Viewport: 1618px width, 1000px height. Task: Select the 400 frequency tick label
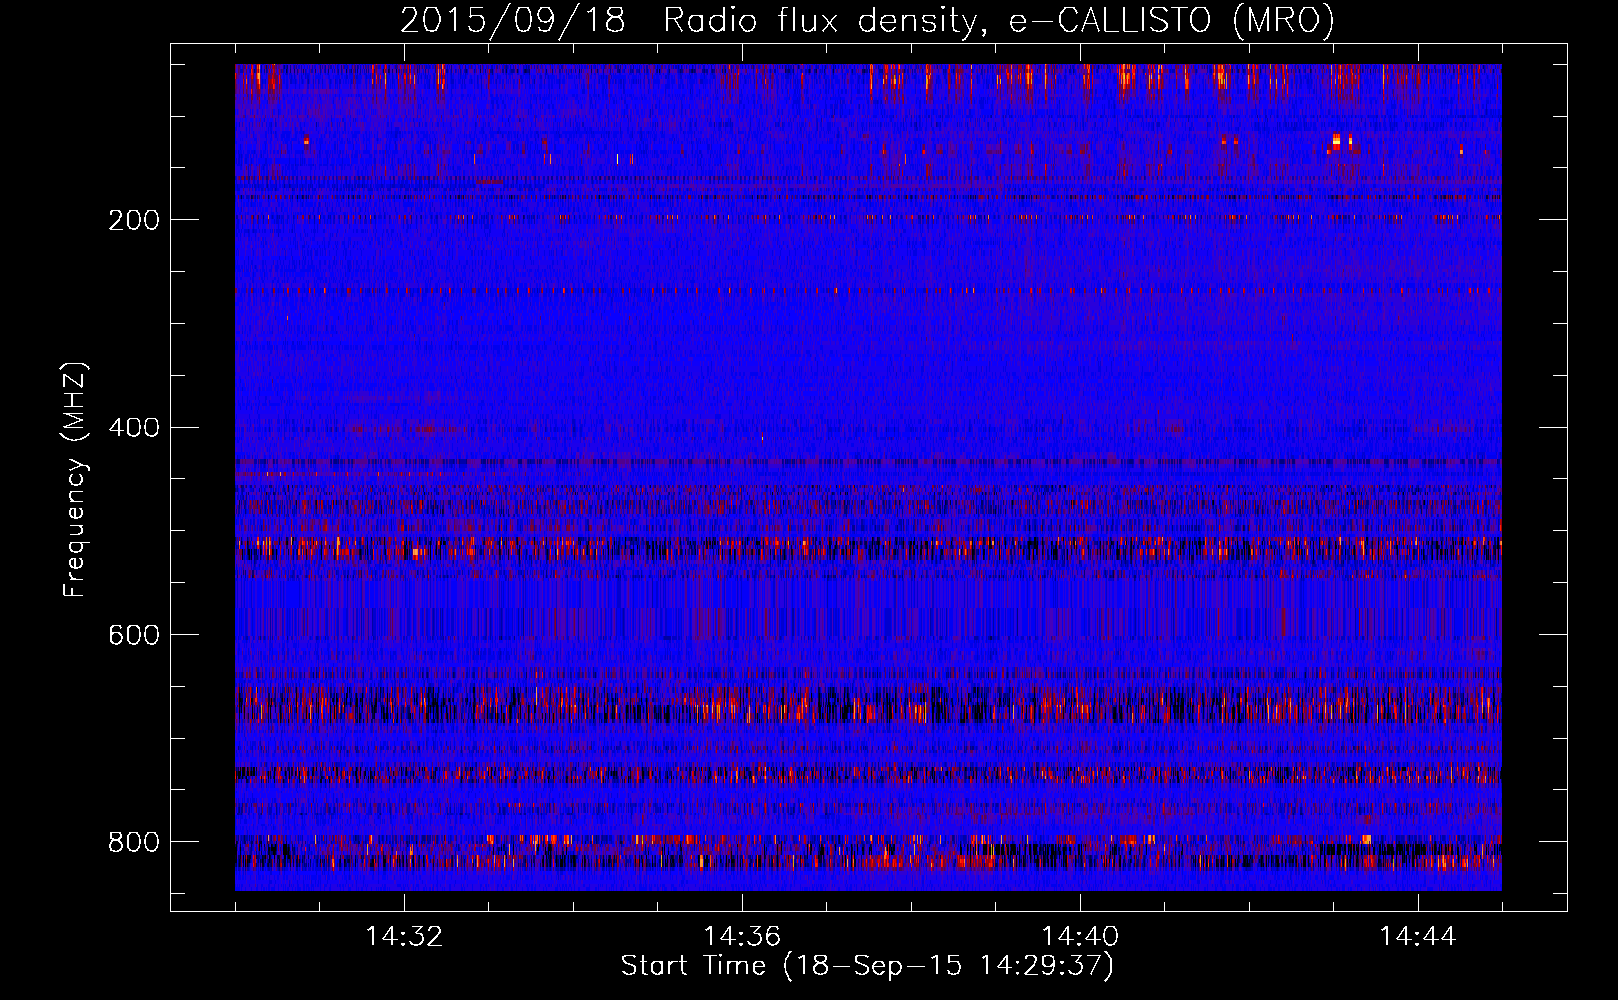click(134, 428)
